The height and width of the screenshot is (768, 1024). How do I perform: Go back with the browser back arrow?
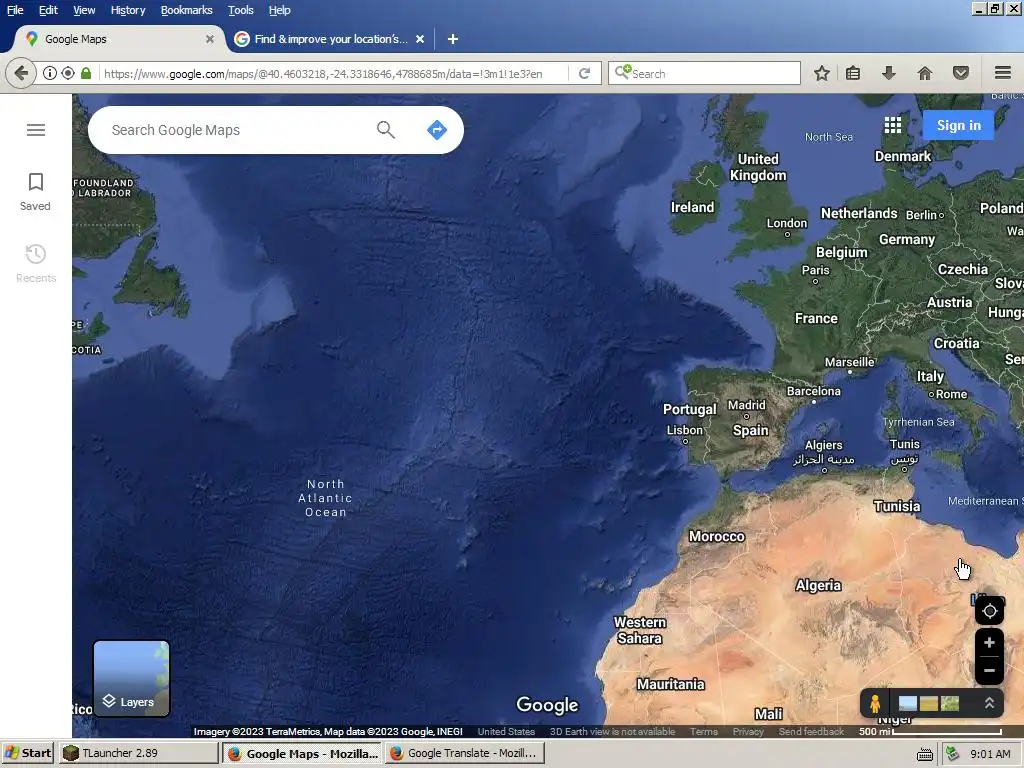pos(21,73)
